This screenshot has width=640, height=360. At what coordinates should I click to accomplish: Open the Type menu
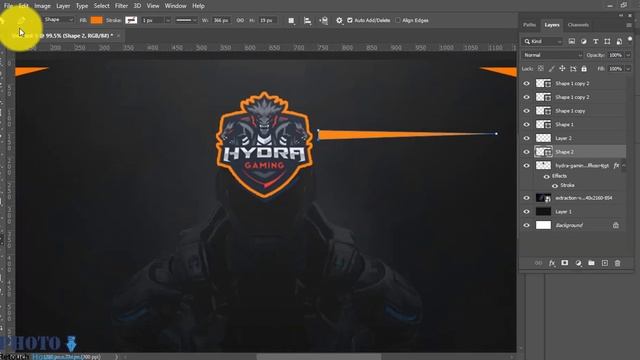click(82, 6)
